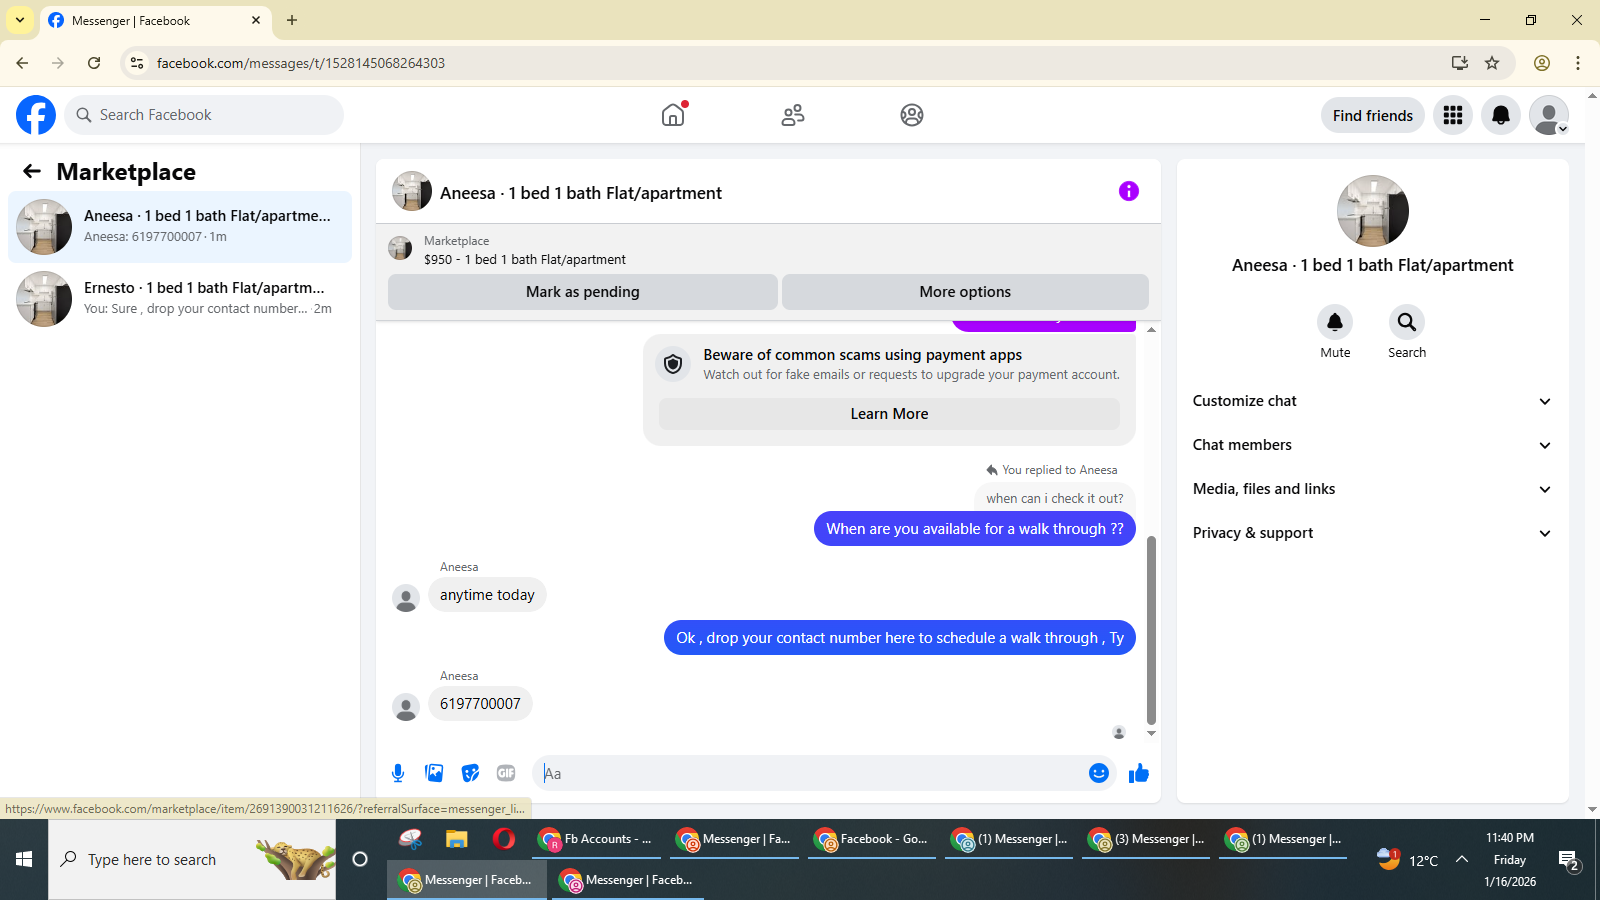The height and width of the screenshot is (900, 1600).
Task: Open Windows Start menu
Action: [24, 859]
